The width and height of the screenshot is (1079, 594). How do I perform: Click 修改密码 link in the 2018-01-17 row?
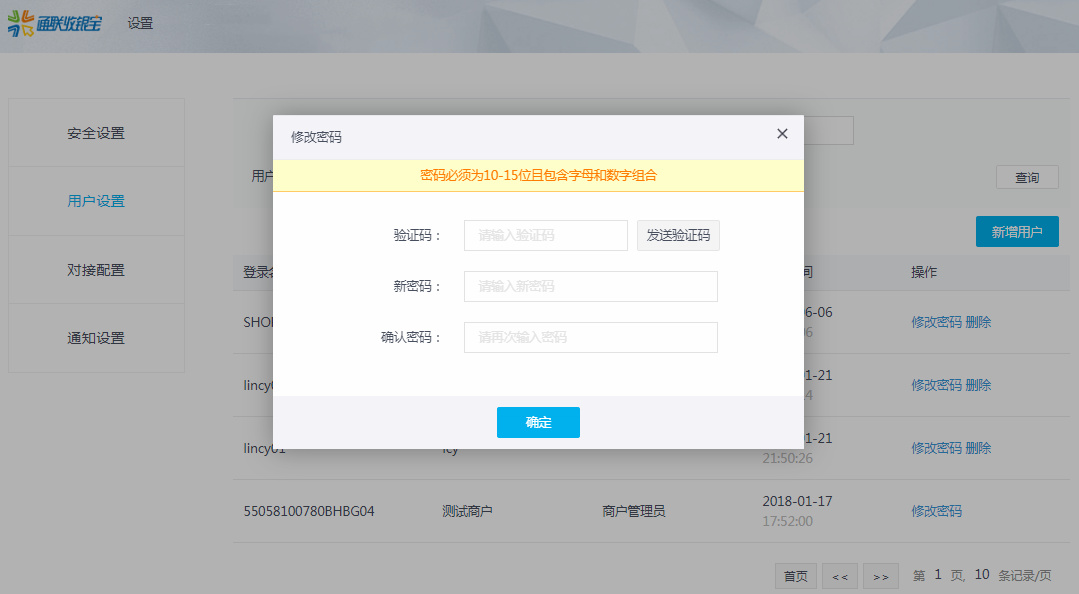pyautogui.click(x=937, y=511)
